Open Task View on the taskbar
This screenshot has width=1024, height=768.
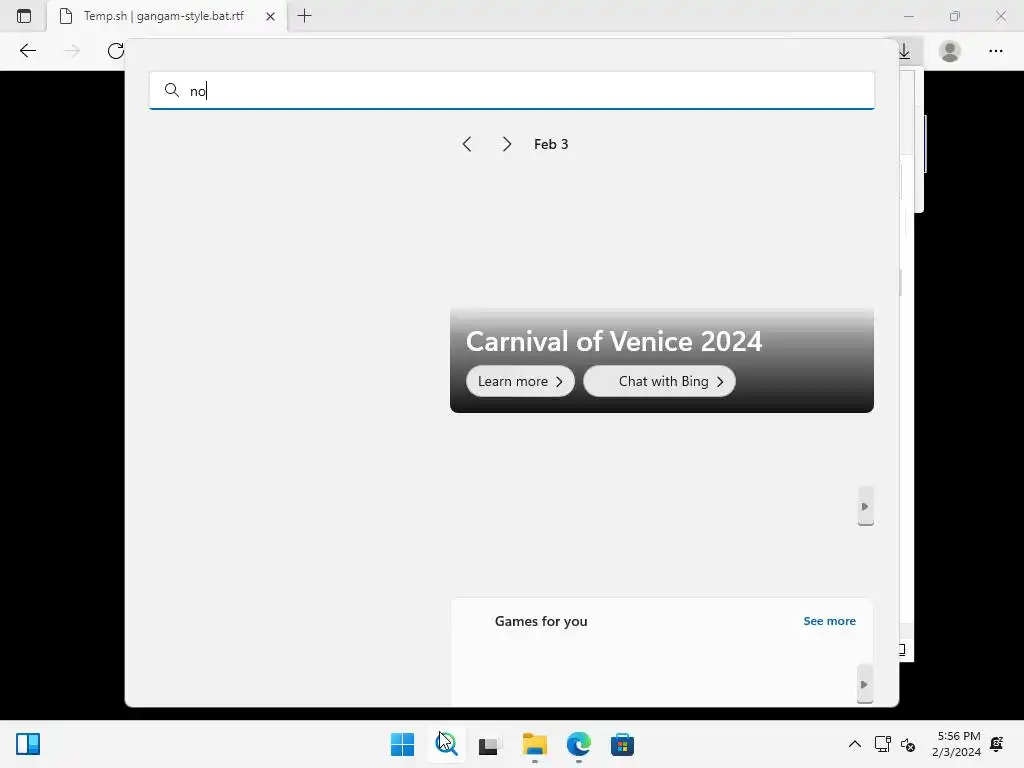pos(490,744)
